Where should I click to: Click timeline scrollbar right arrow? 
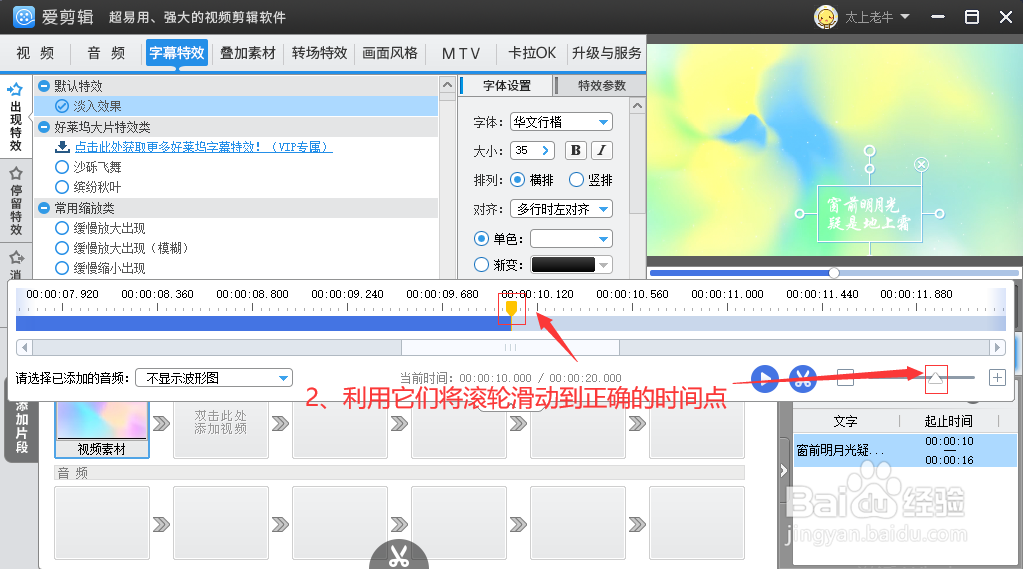[997, 347]
